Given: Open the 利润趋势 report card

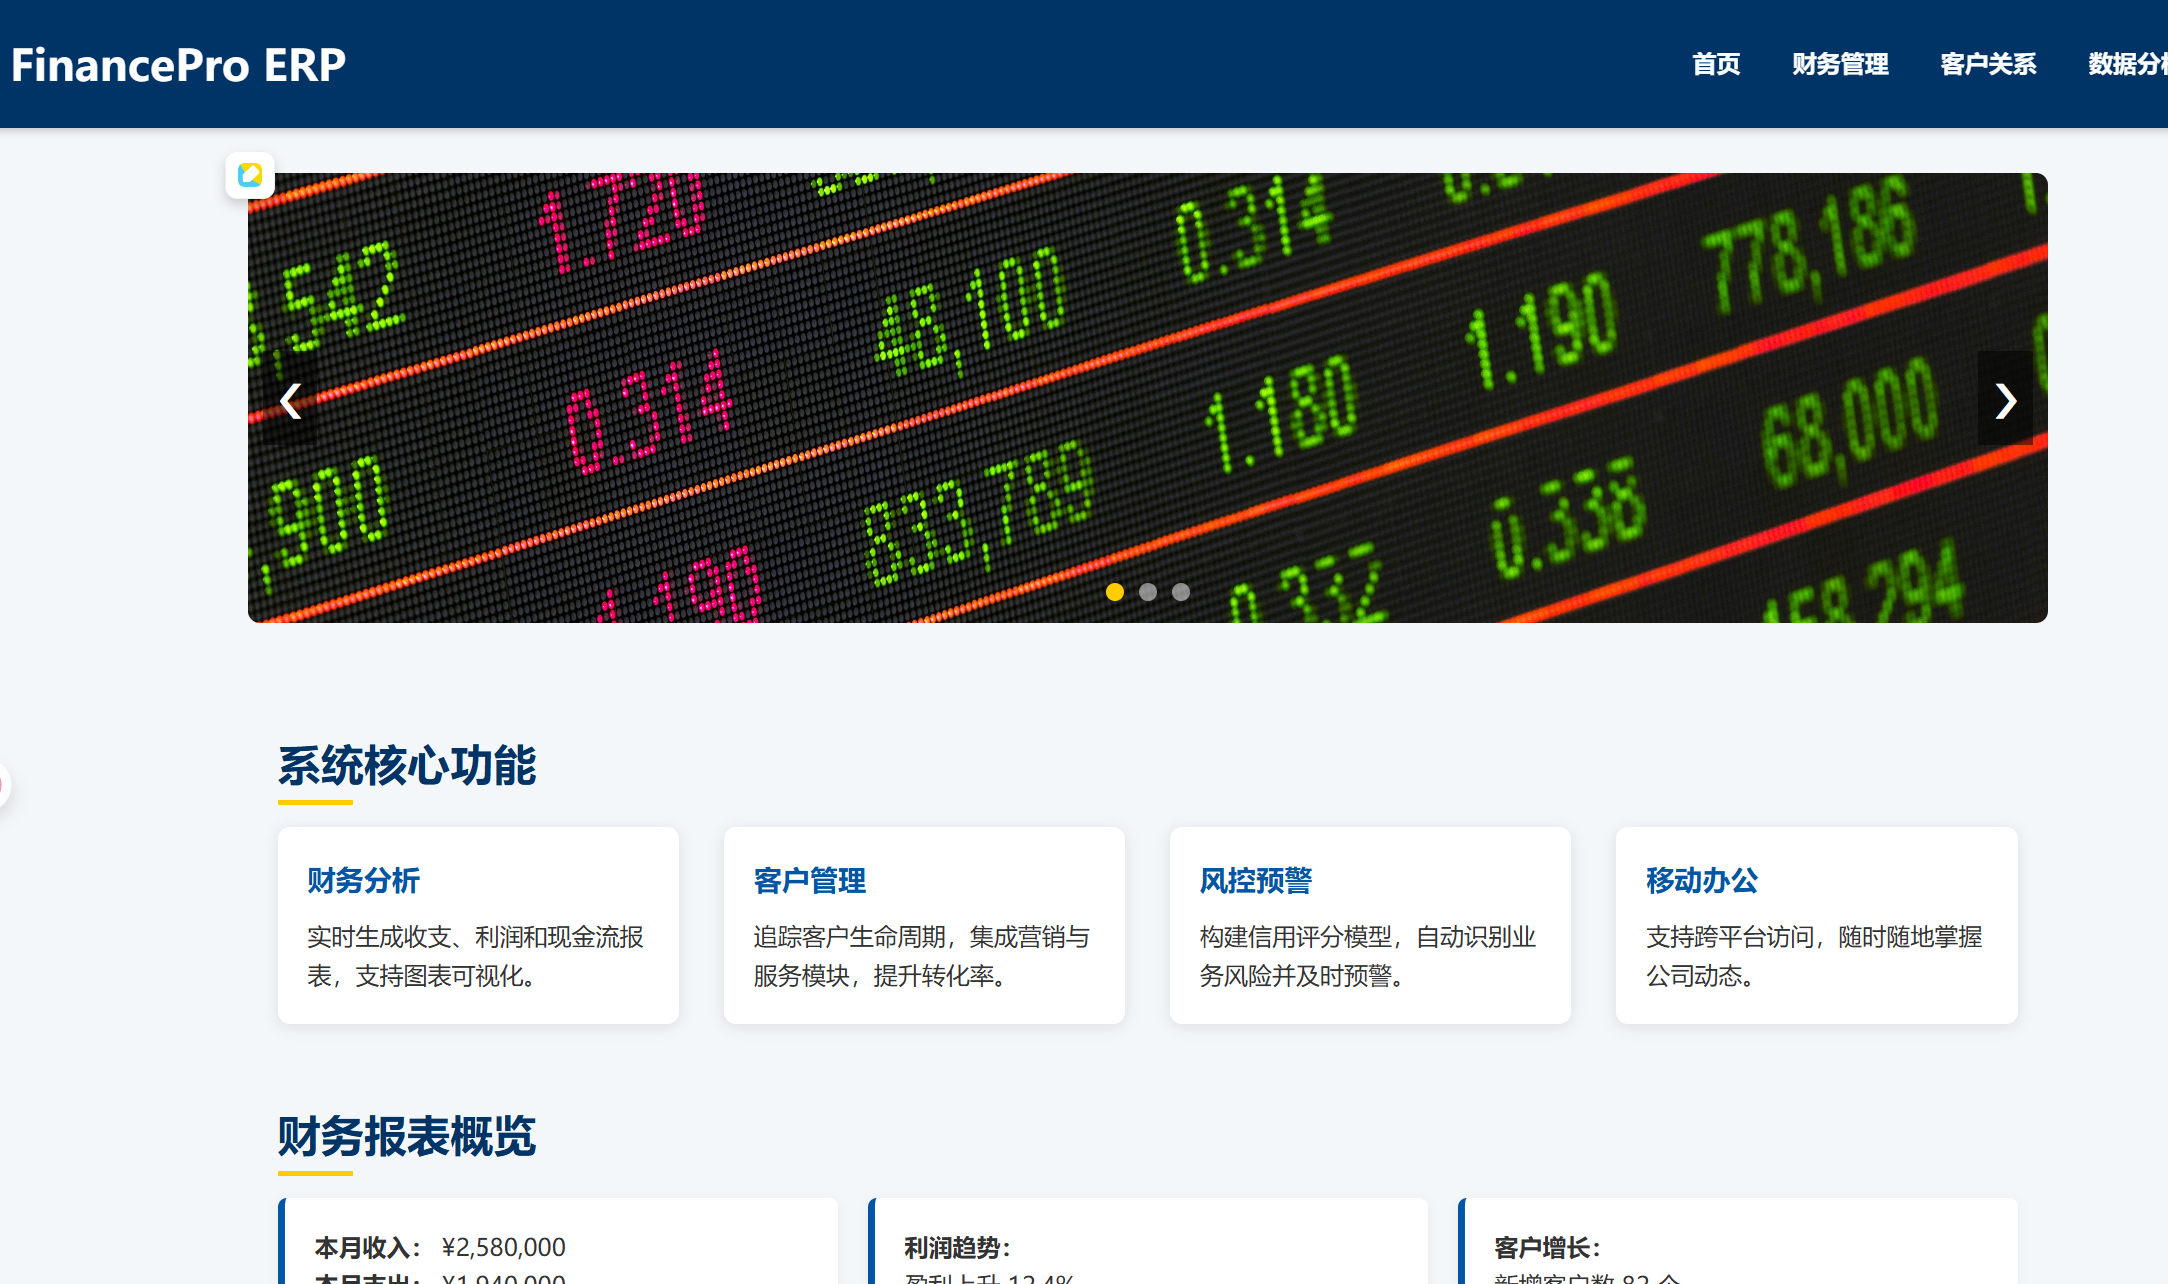Looking at the screenshot, I should tap(1148, 1245).
